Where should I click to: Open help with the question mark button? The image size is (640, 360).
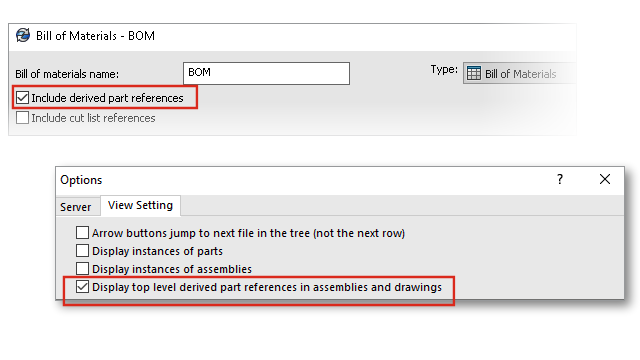560,179
